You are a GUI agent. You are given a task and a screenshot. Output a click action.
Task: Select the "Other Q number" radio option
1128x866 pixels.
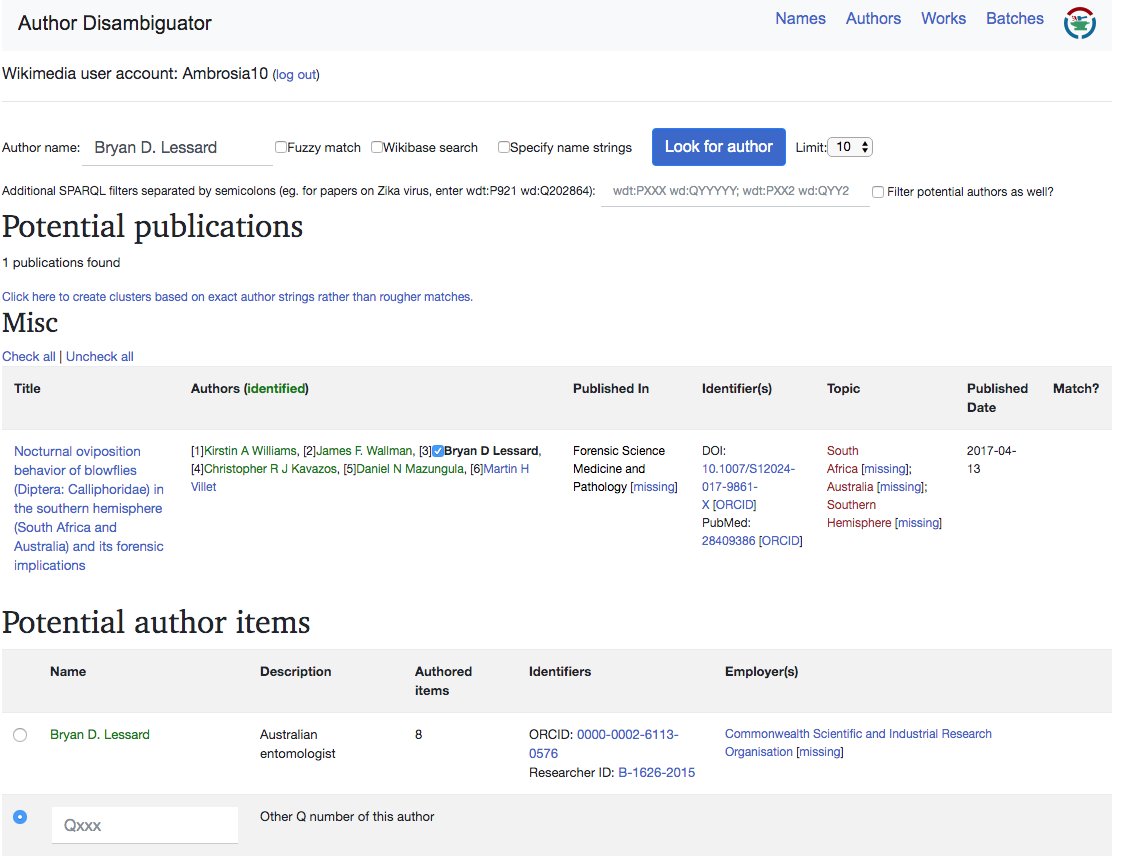coord(20,817)
